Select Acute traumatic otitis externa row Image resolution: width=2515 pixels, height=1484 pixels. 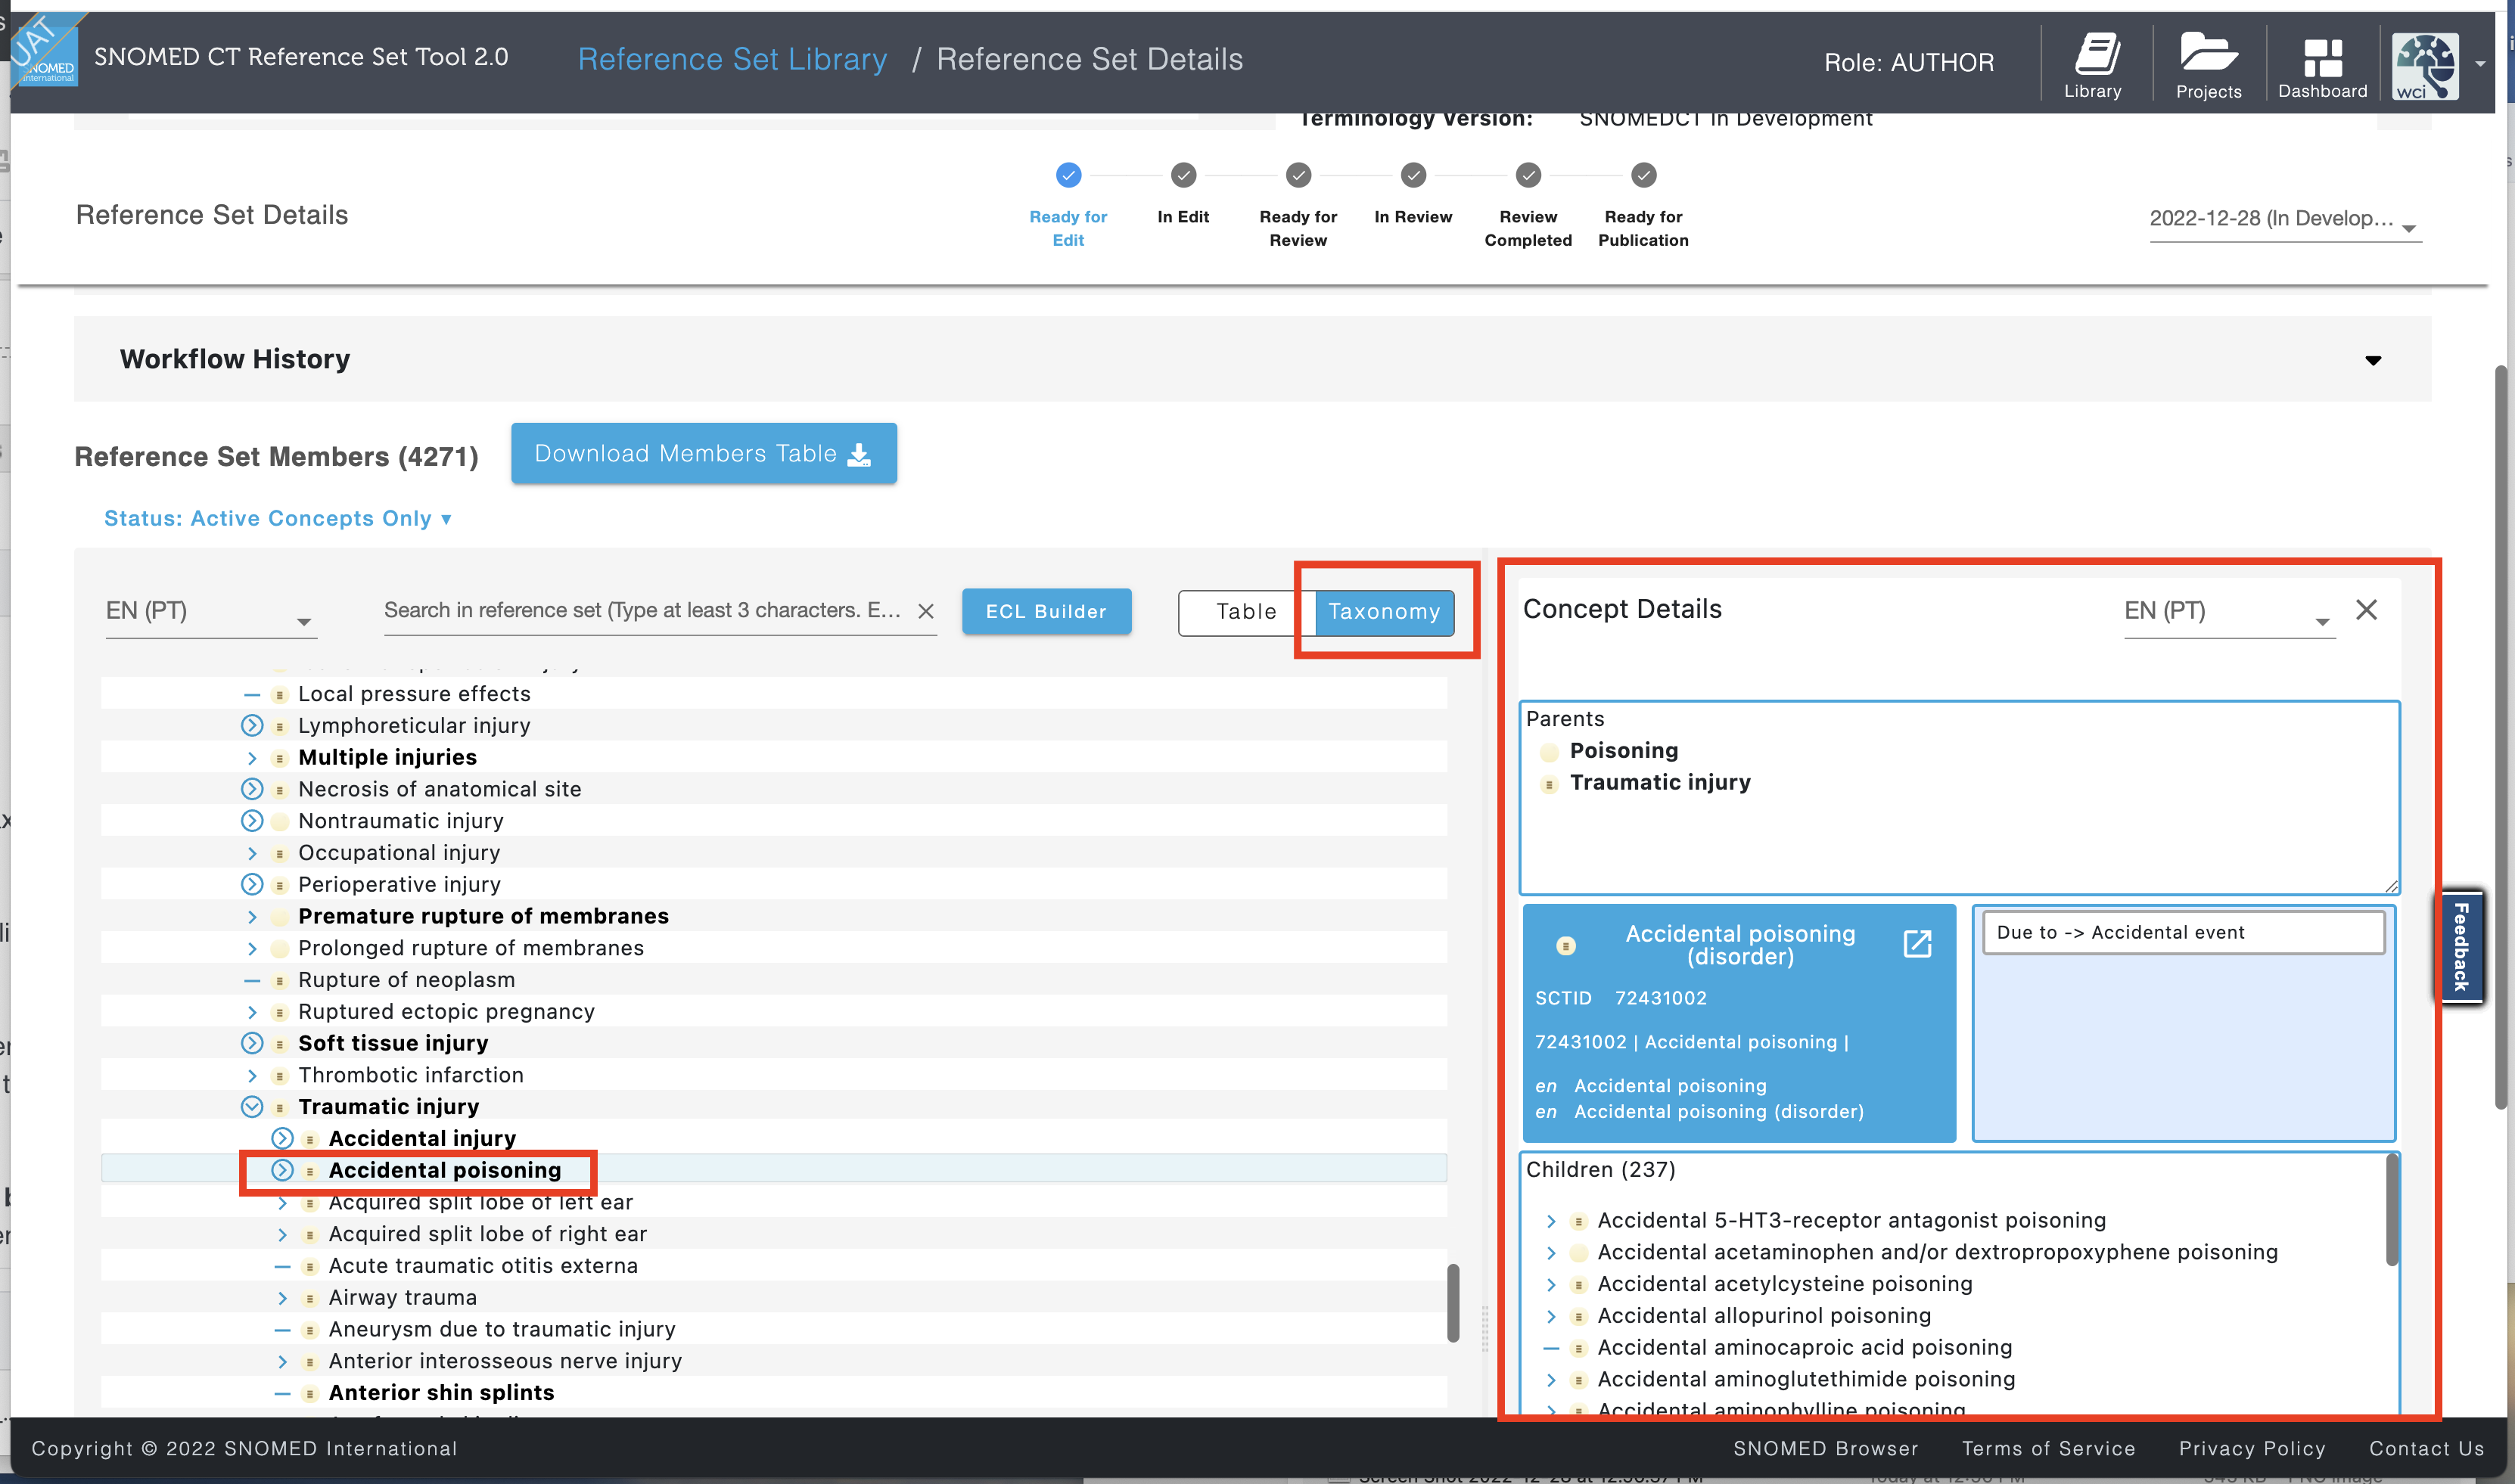pyautogui.click(x=774, y=1266)
